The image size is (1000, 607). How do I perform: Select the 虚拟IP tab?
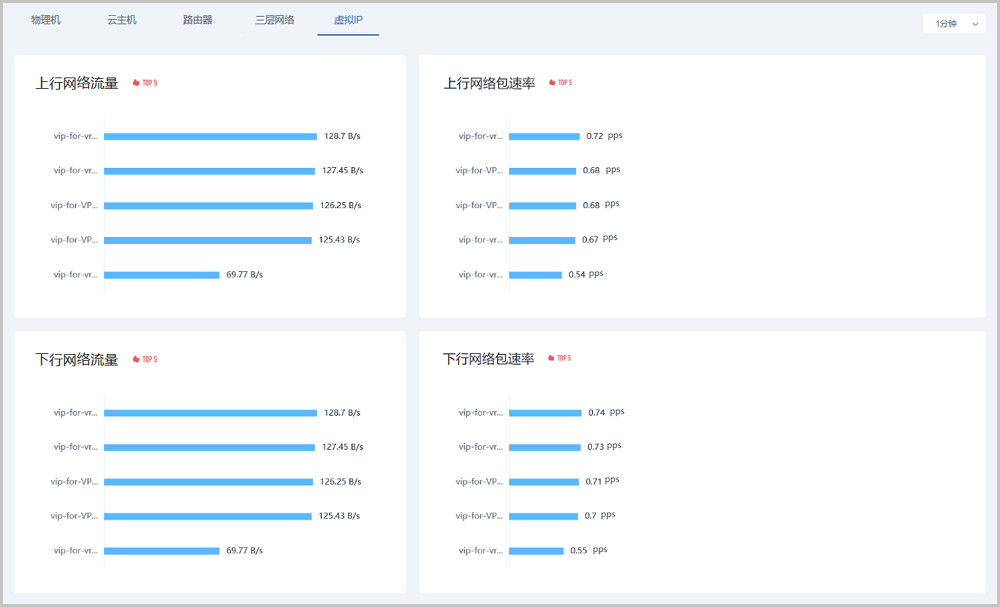pyautogui.click(x=348, y=20)
